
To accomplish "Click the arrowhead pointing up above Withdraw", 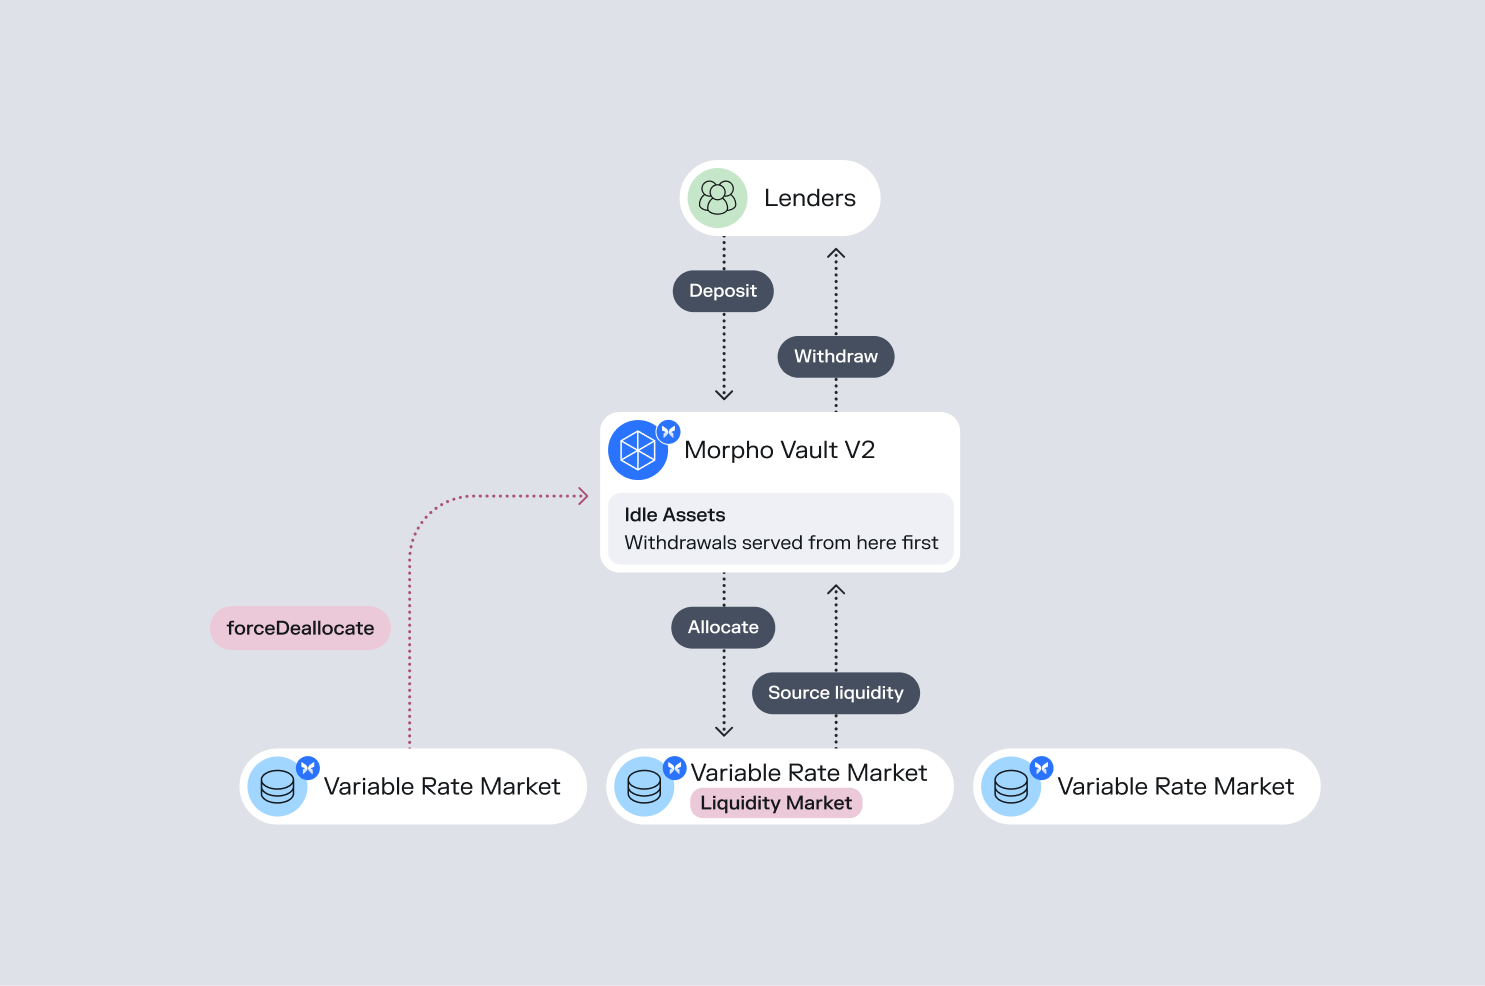I will click(836, 253).
